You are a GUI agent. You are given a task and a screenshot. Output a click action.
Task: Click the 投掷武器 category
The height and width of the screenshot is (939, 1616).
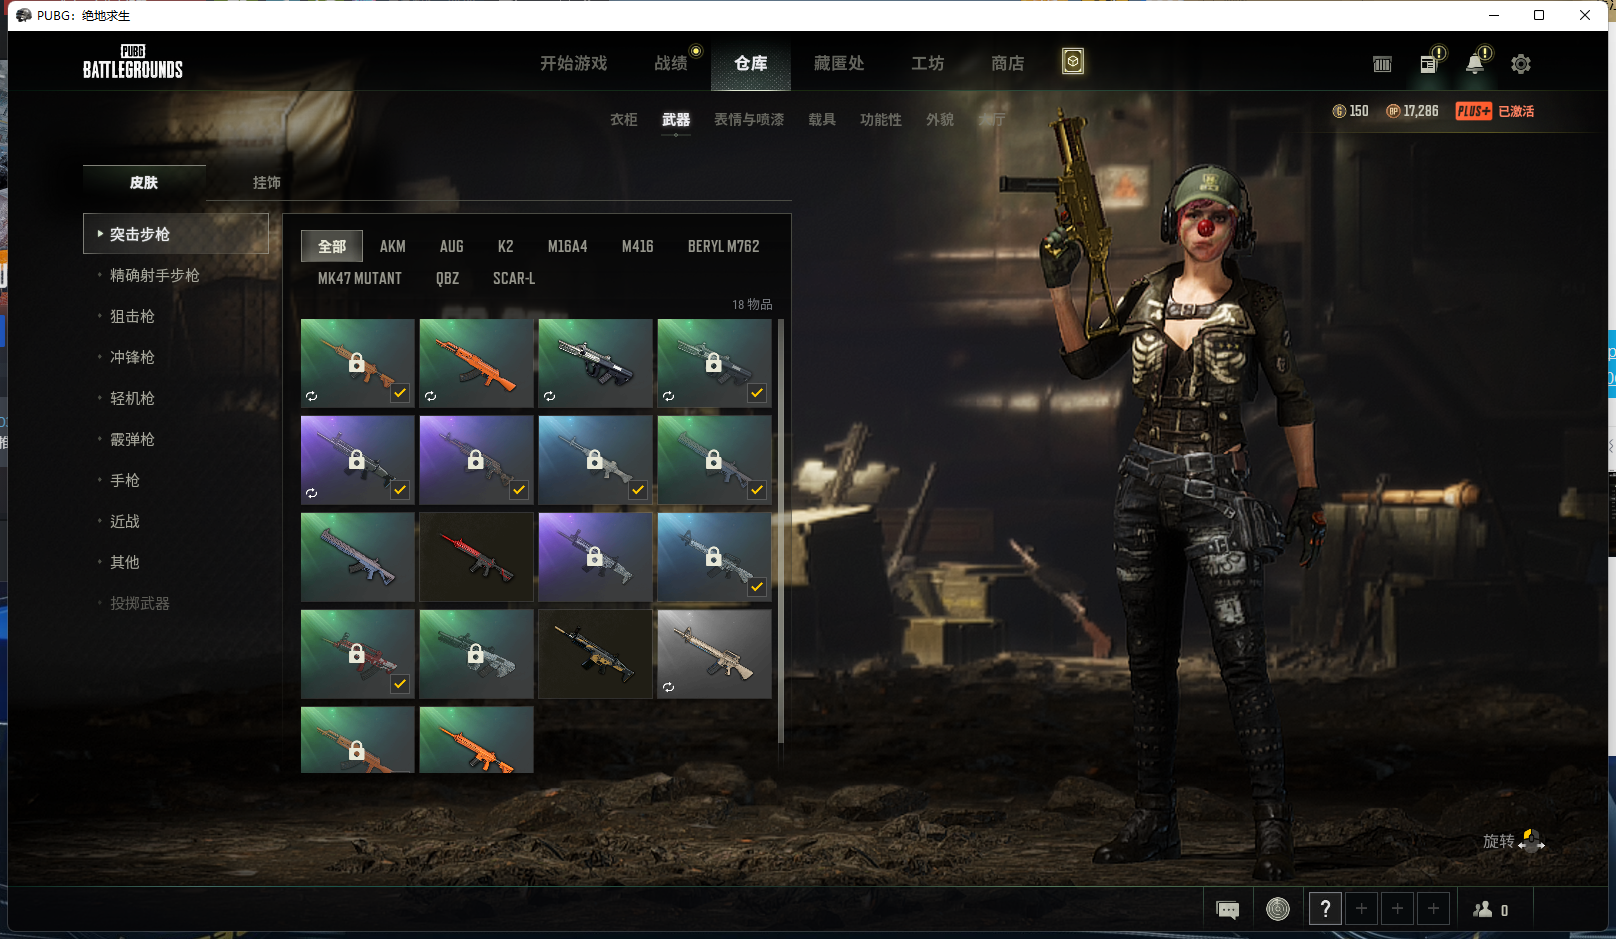tap(139, 603)
